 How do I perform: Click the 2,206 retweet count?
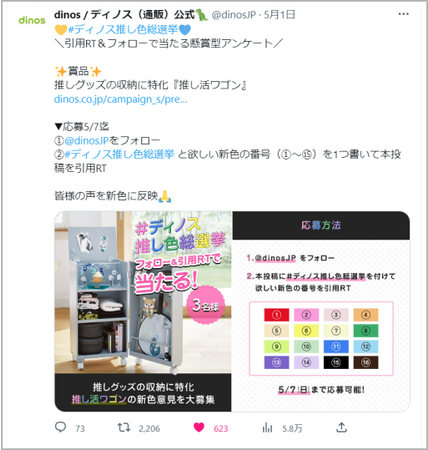149,428
